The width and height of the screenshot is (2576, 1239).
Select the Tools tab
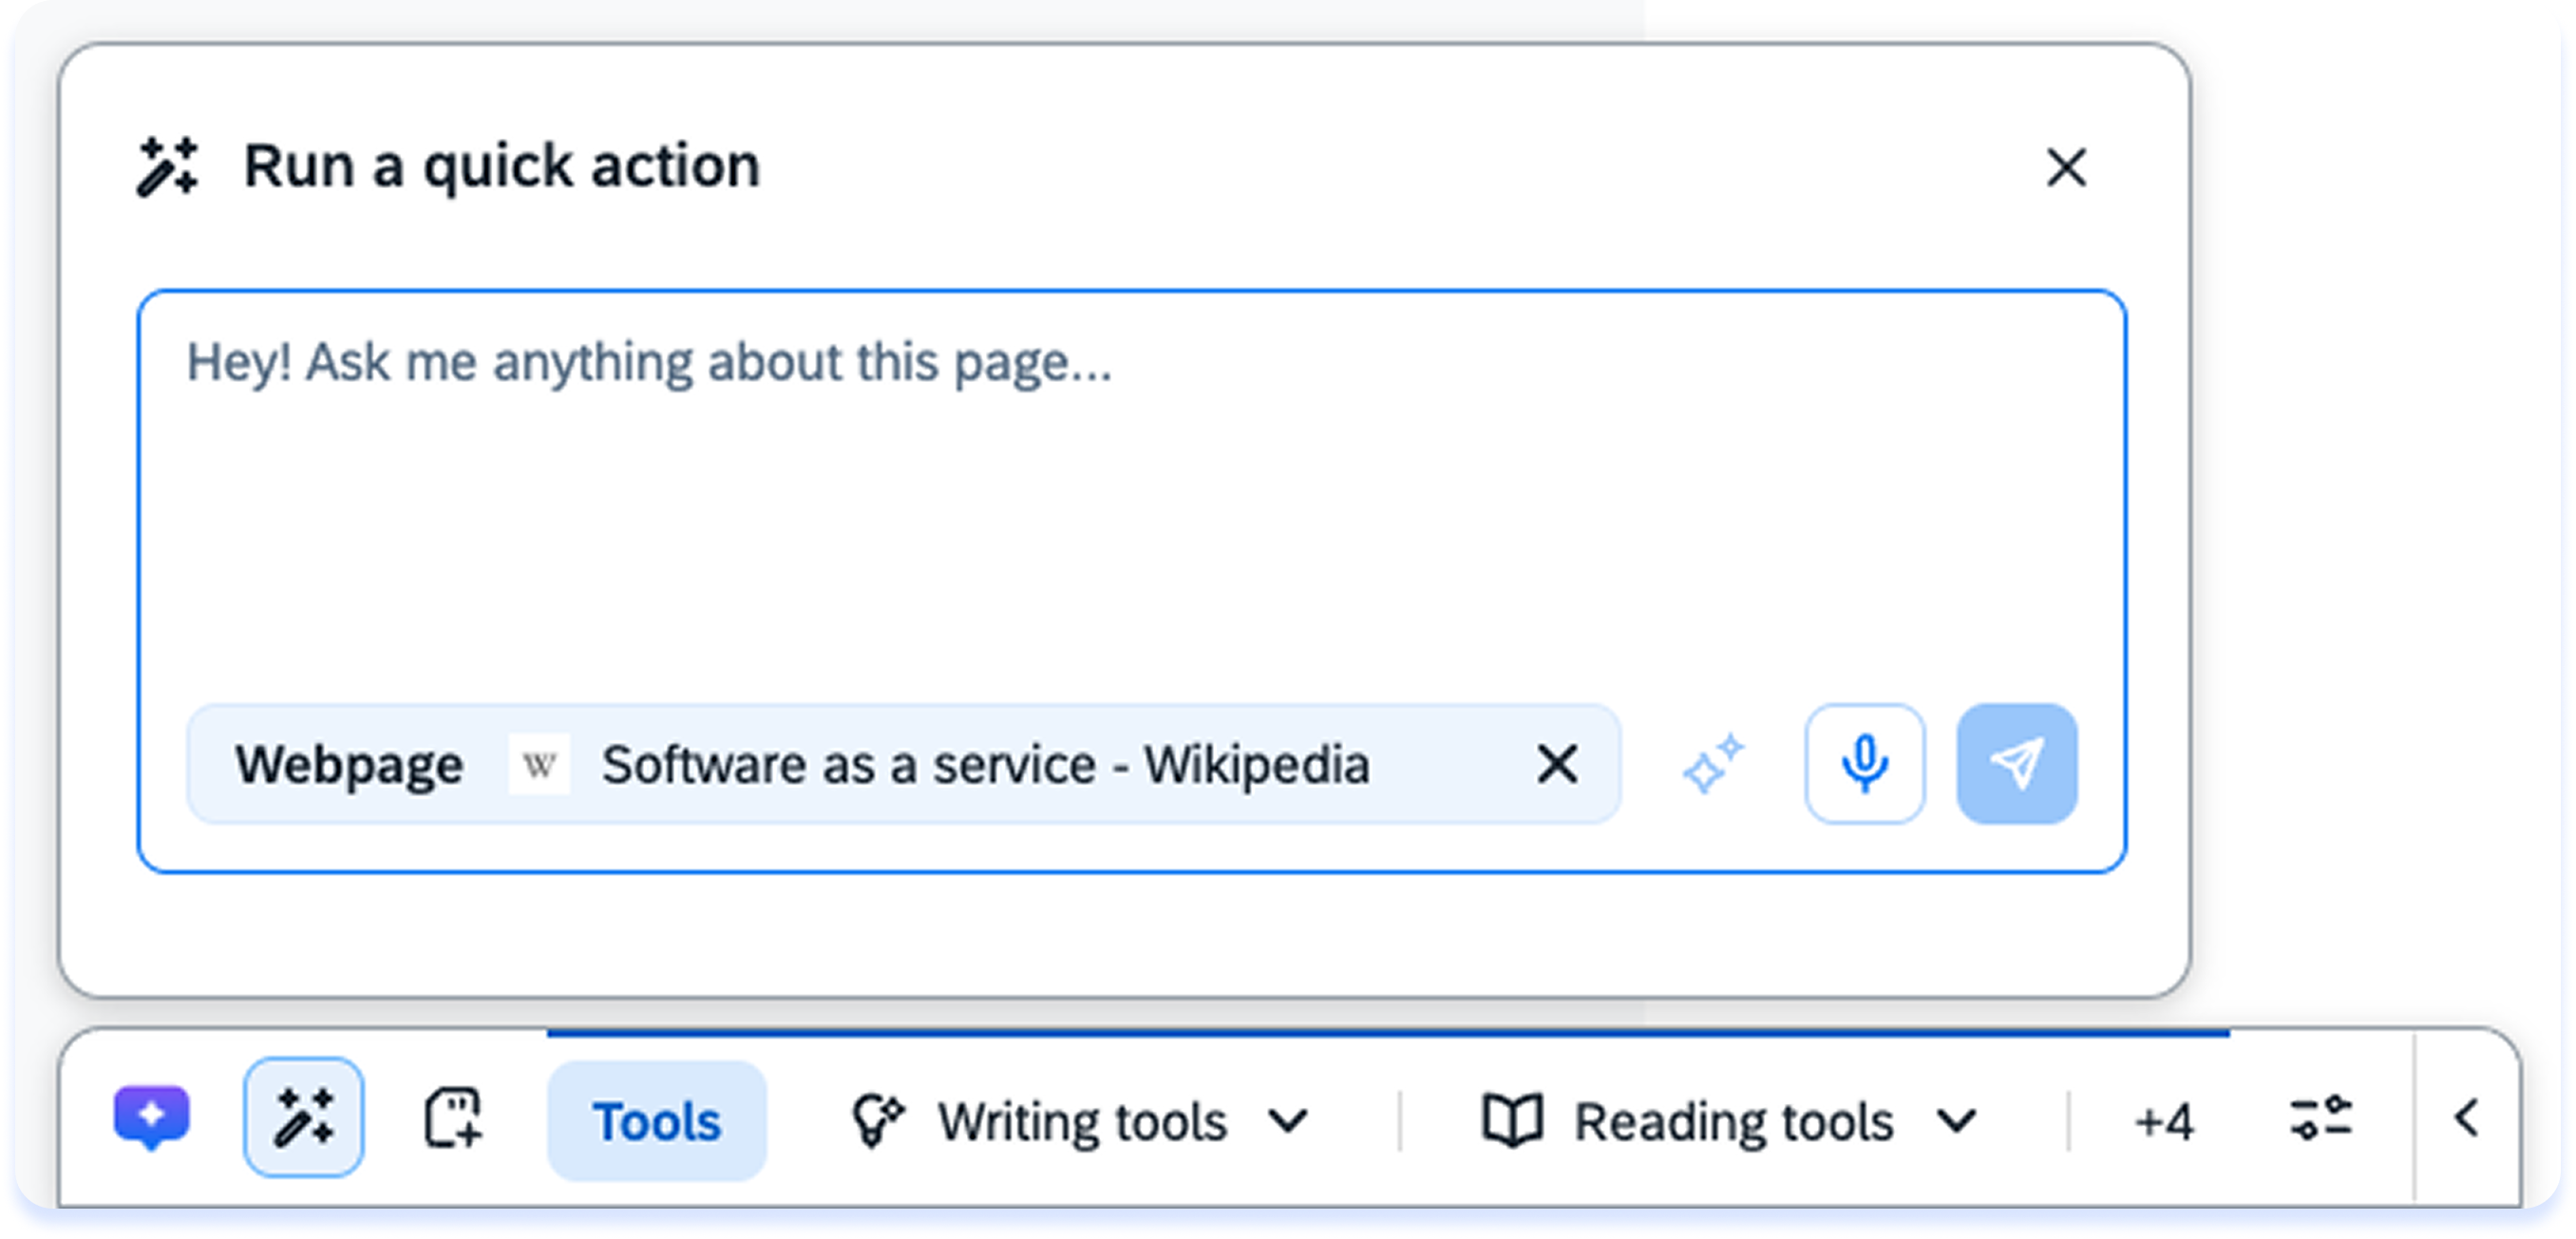(x=656, y=1120)
